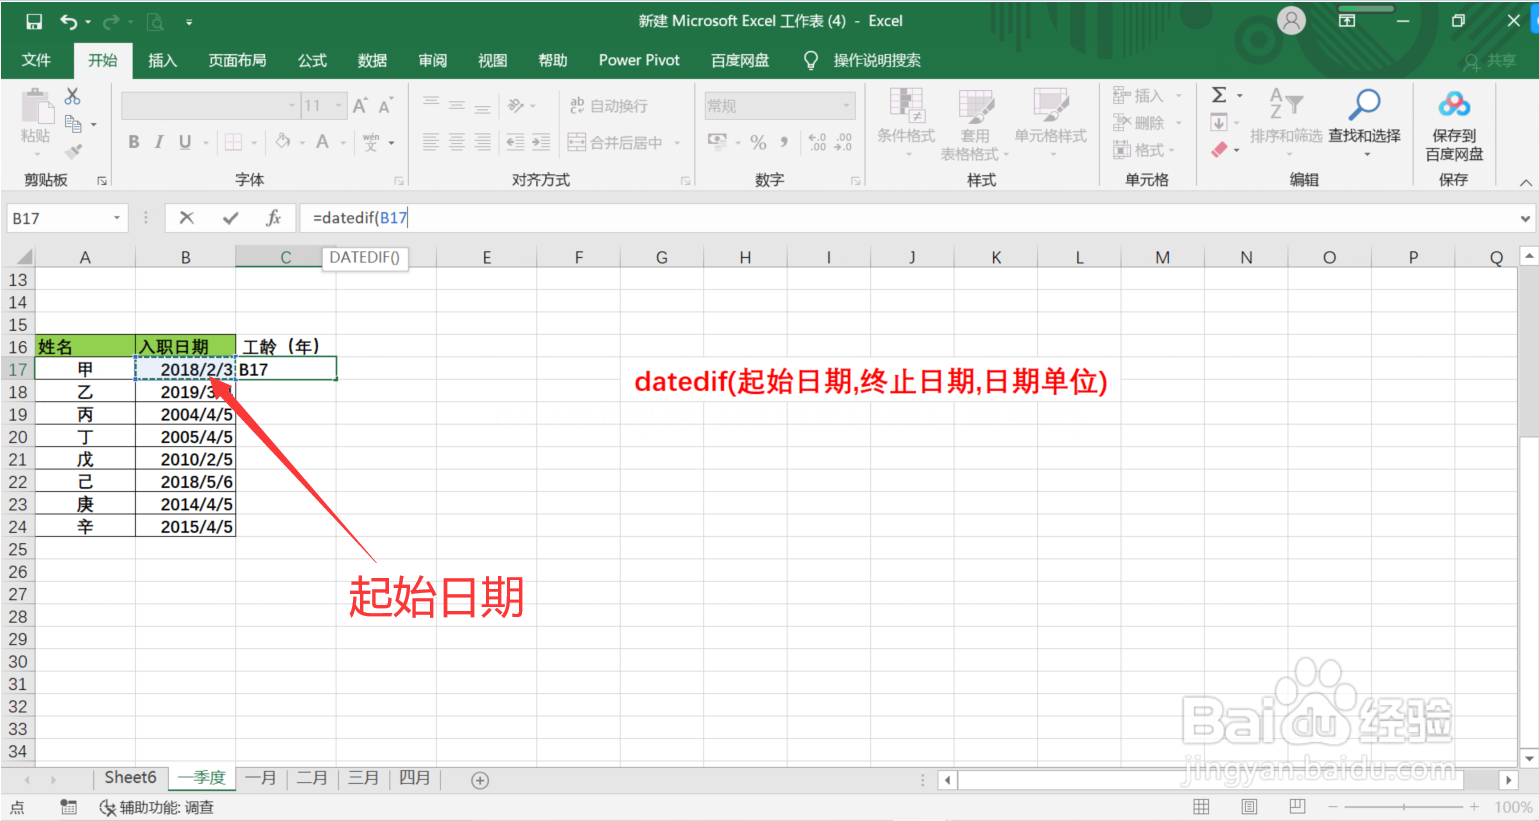Viewport: 1539px width, 821px height.
Task: Toggle Italic formatting
Action: [x=159, y=142]
